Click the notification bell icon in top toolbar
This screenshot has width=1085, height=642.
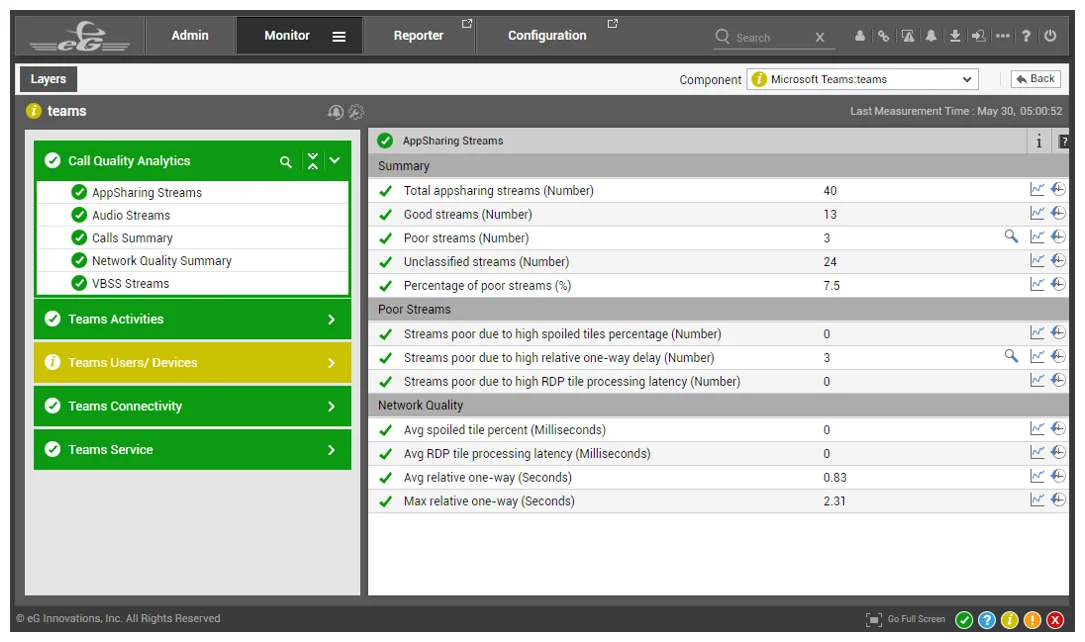[x=931, y=36]
